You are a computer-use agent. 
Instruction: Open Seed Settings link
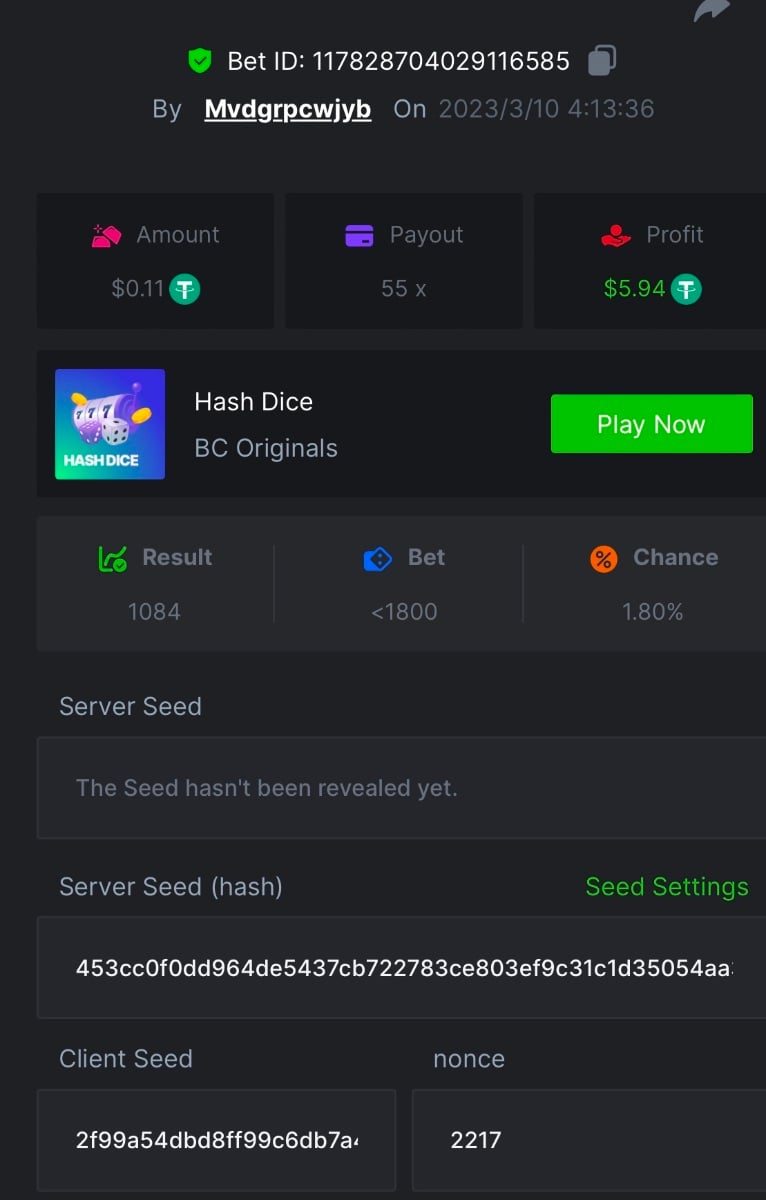pyautogui.click(x=666, y=887)
